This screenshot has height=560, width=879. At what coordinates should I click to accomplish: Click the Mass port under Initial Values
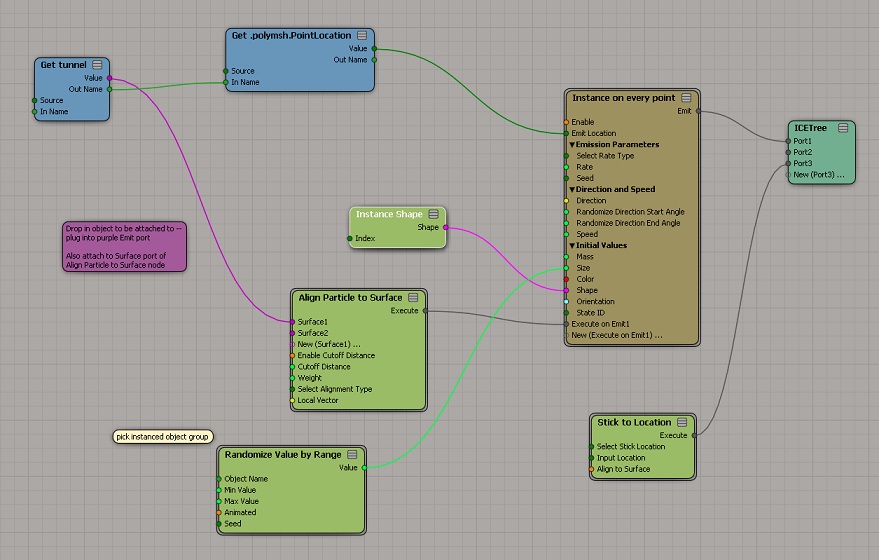pyautogui.click(x=566, y=257)
